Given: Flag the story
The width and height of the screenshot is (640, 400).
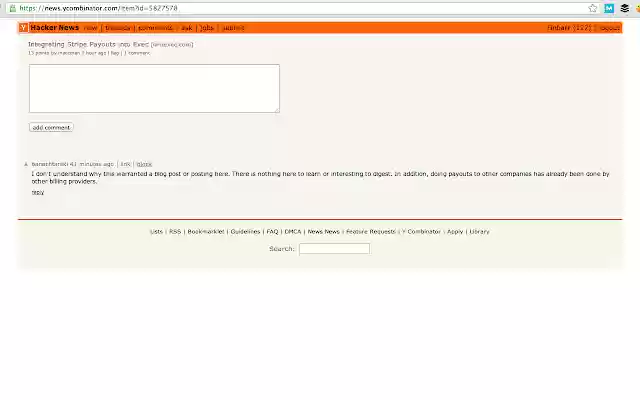Looking at the screenshot, I should [x=115, y=53].
